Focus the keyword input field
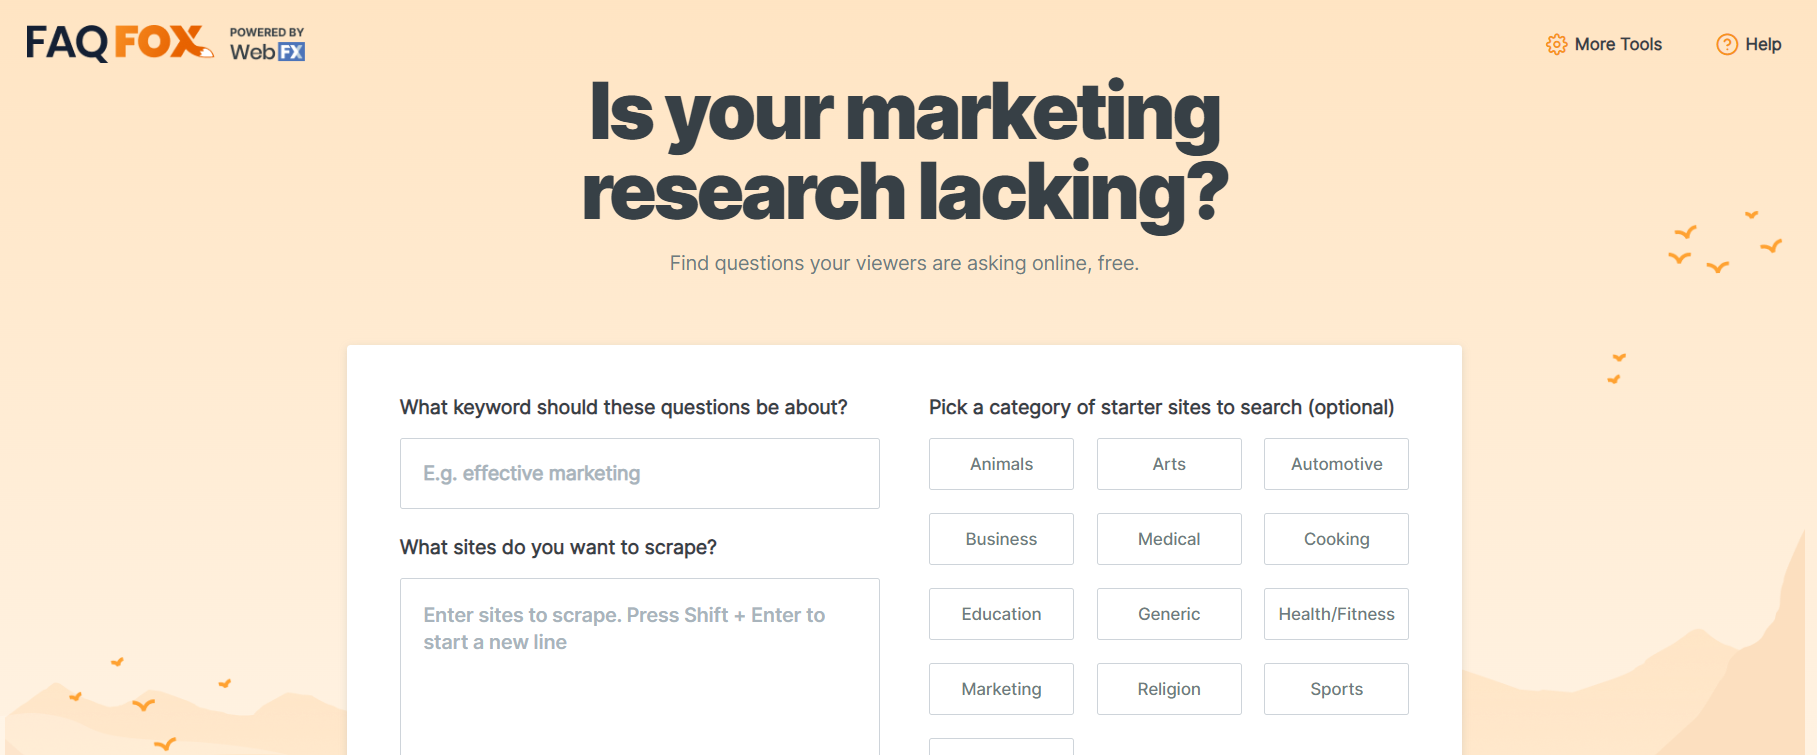This screenshot has height=755, width=1817. 639,473
